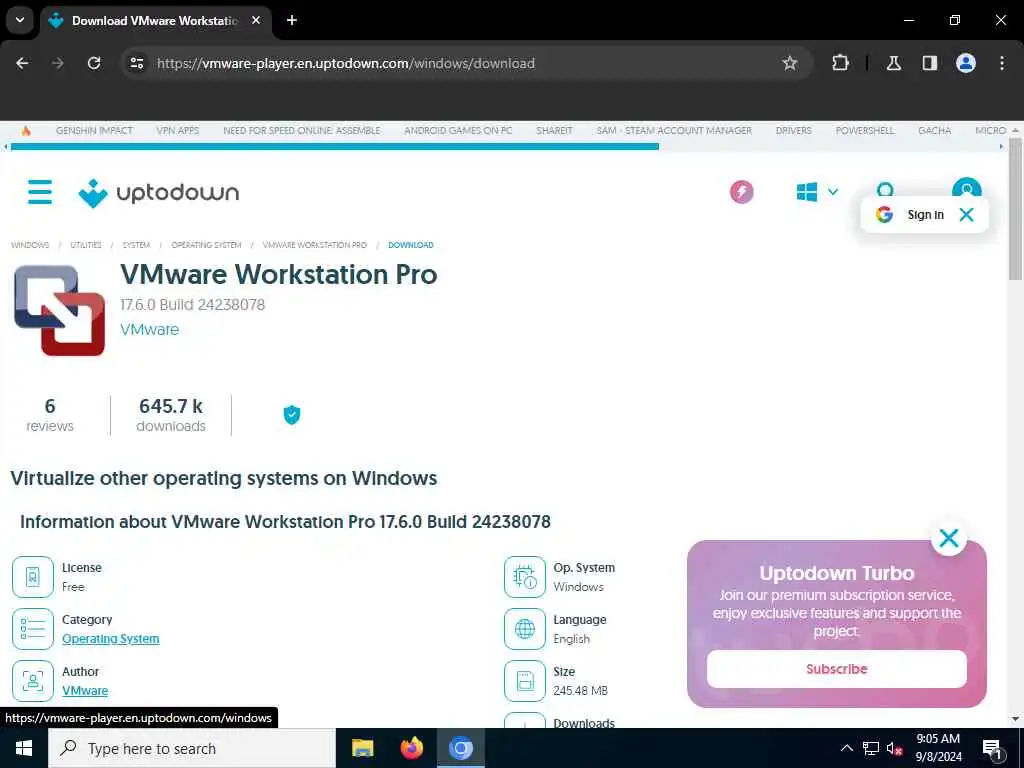Open GACHA trending link
The image size is (1024, 768).
[935, 131]
